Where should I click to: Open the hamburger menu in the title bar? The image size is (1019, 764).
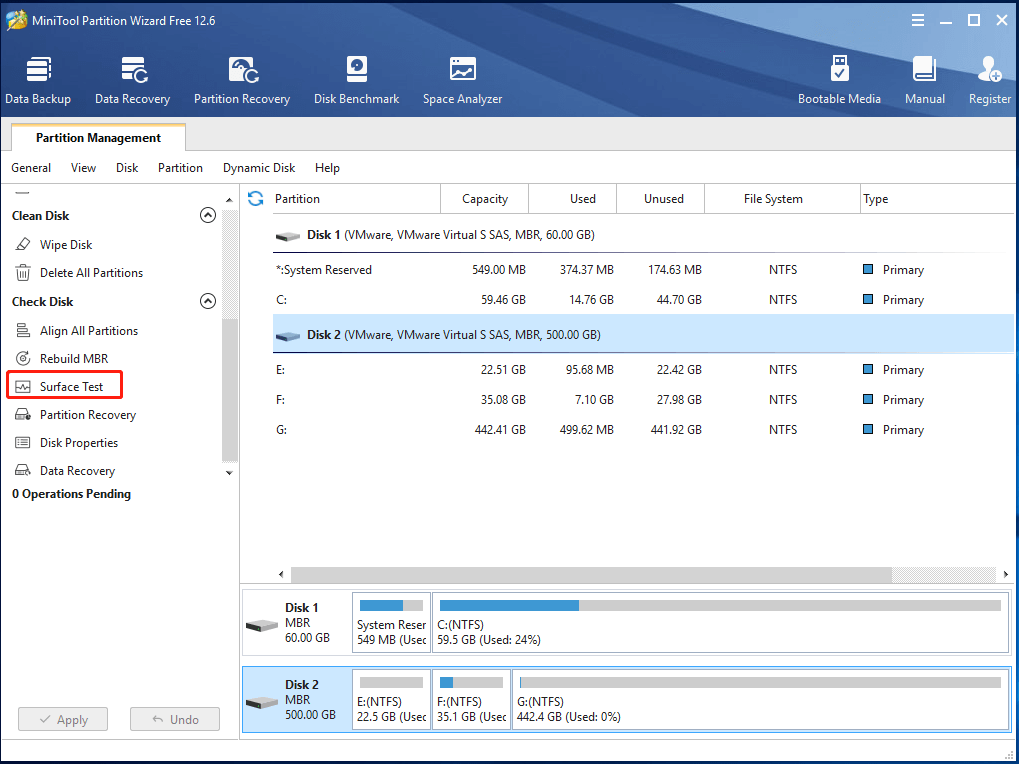click(x=918, y=20)
